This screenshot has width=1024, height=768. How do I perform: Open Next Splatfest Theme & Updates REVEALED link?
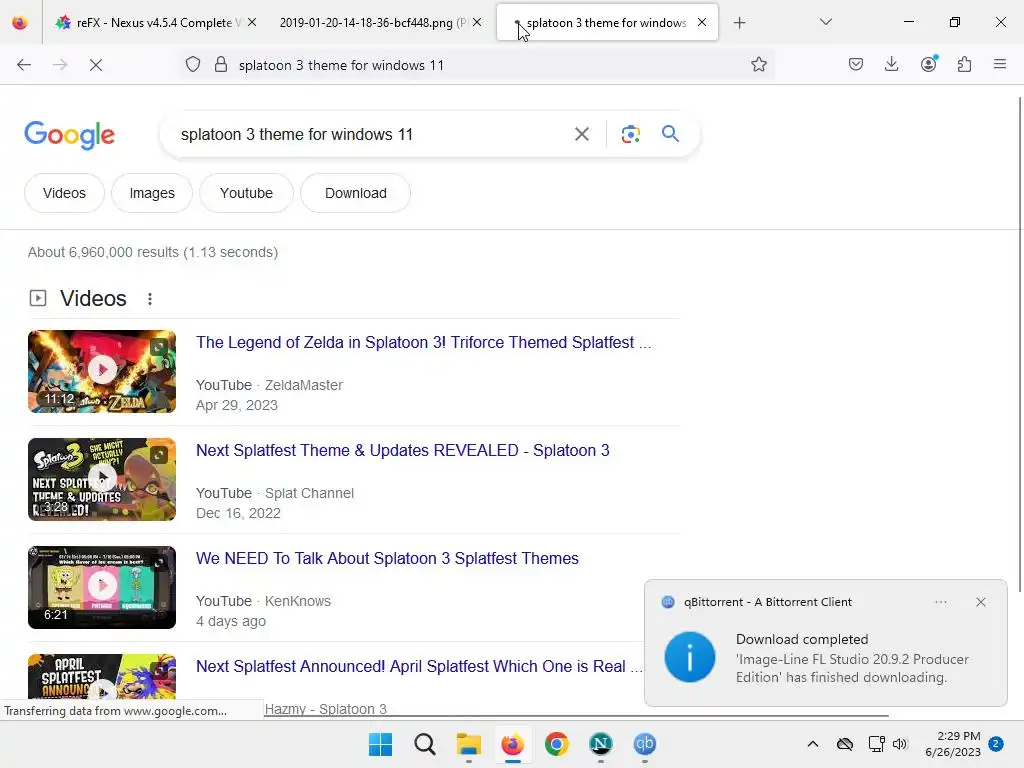402,451
